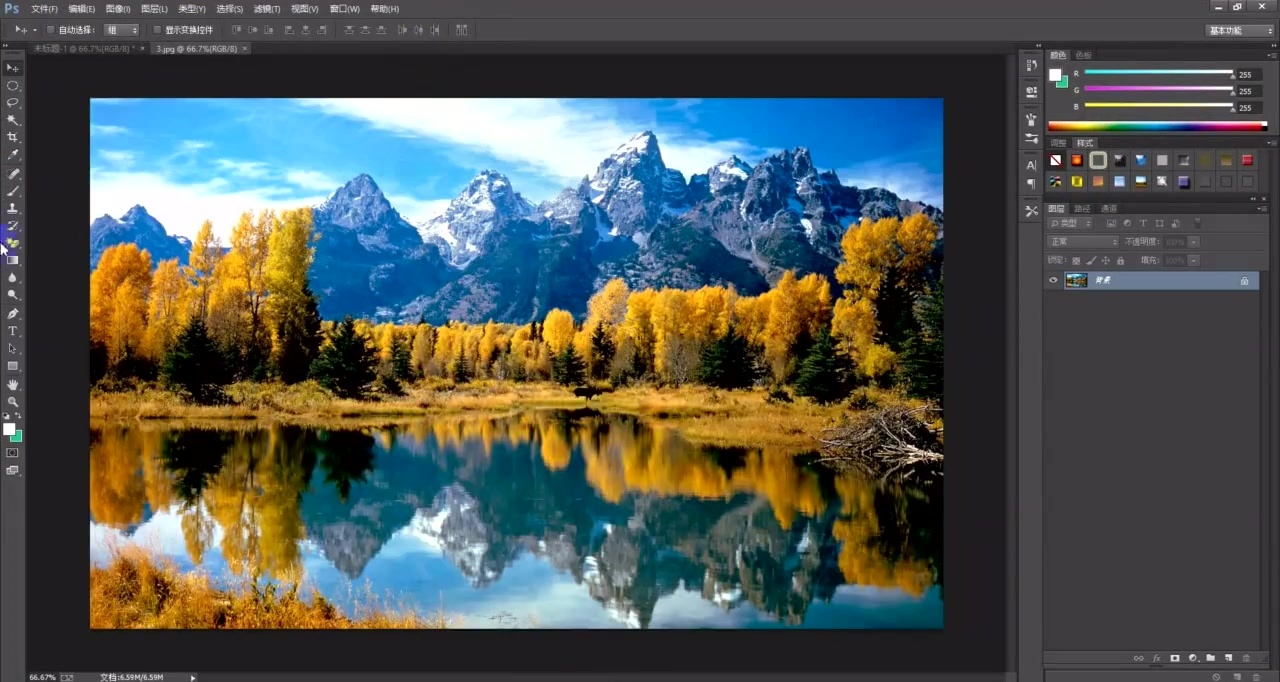Click the lock transparent pixels icon

(x=1076, y=261)
